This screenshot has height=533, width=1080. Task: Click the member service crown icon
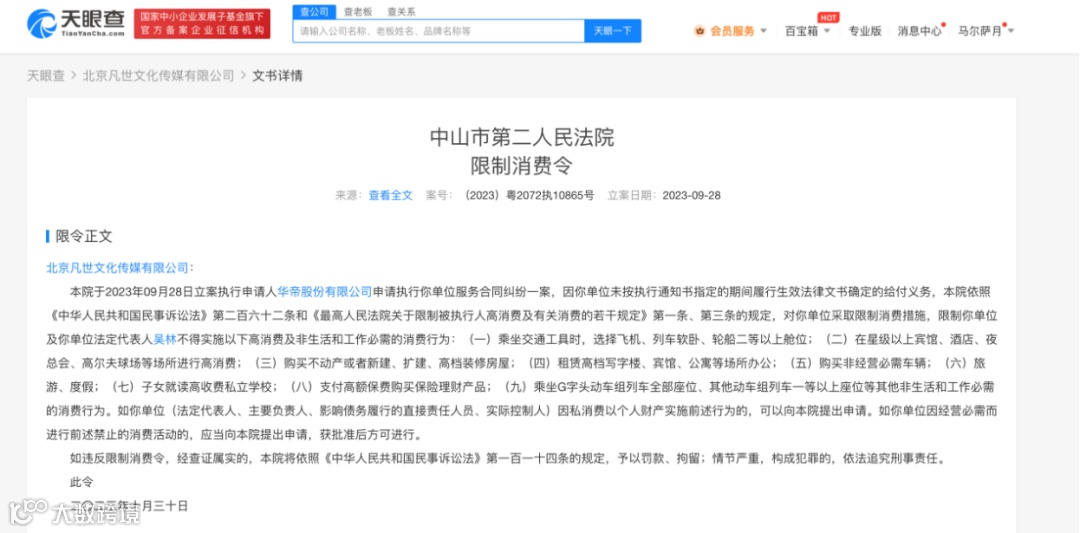tap(699, 31)
